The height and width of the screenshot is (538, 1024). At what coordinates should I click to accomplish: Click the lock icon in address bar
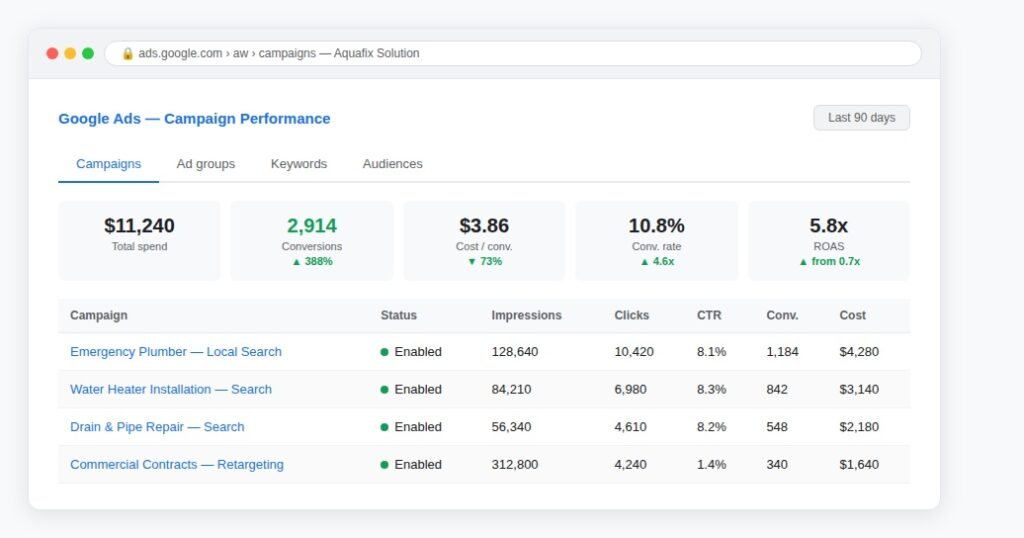[127, 54]
